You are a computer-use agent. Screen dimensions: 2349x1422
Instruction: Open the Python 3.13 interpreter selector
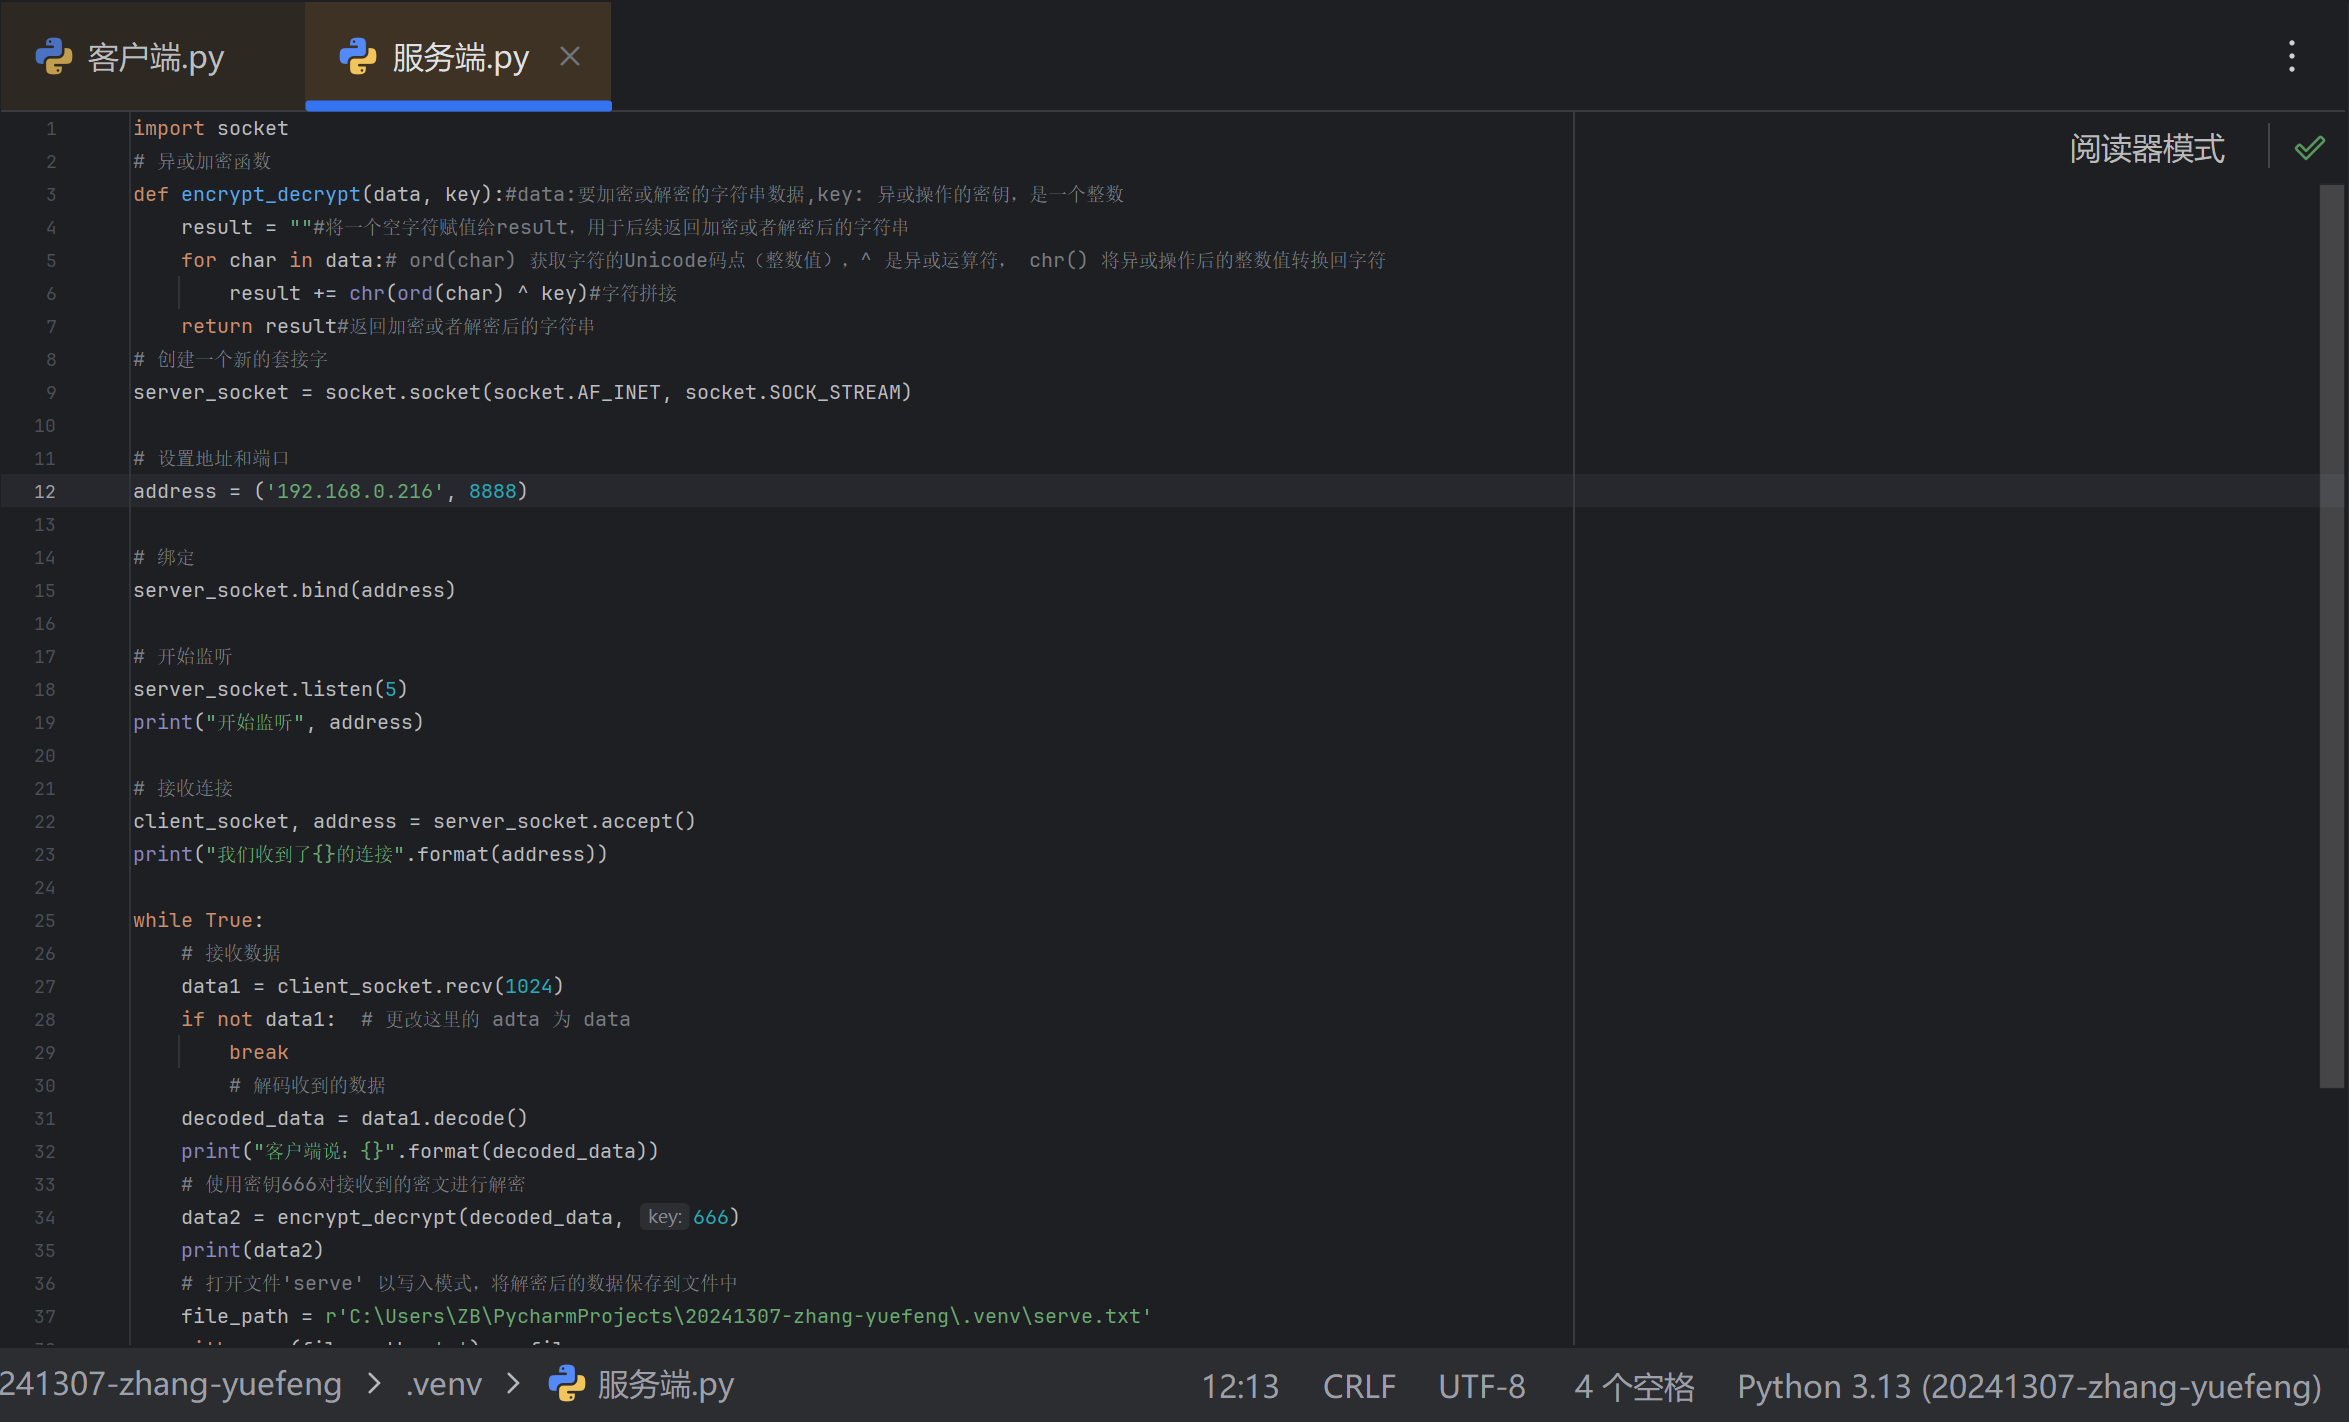click(x=2028, y=1386)
